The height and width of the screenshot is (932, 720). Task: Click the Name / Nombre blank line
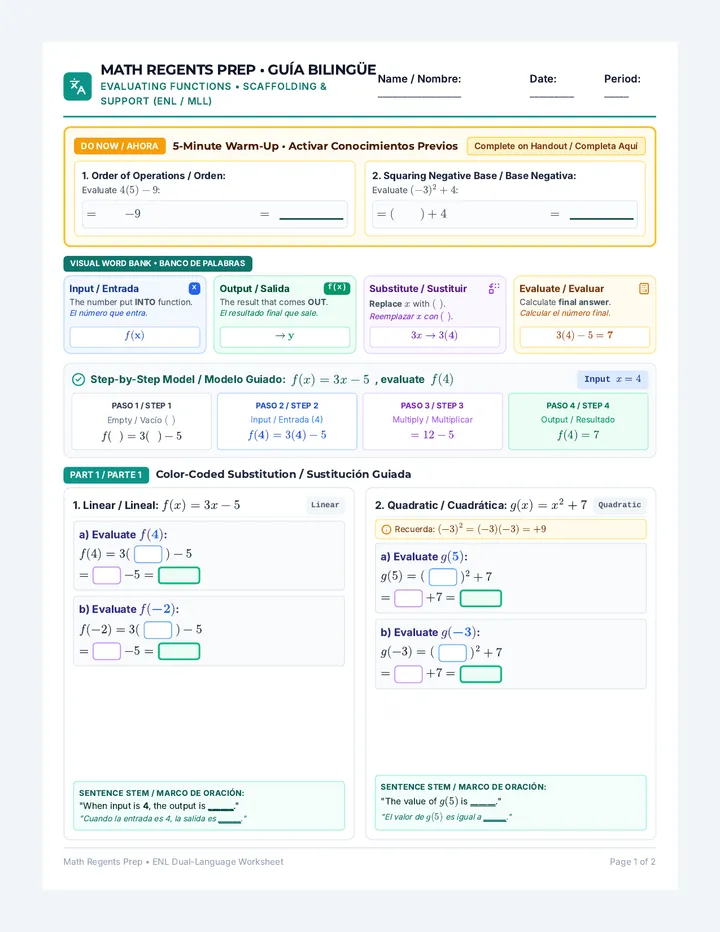pyautogui.click(x=419, y=96)
